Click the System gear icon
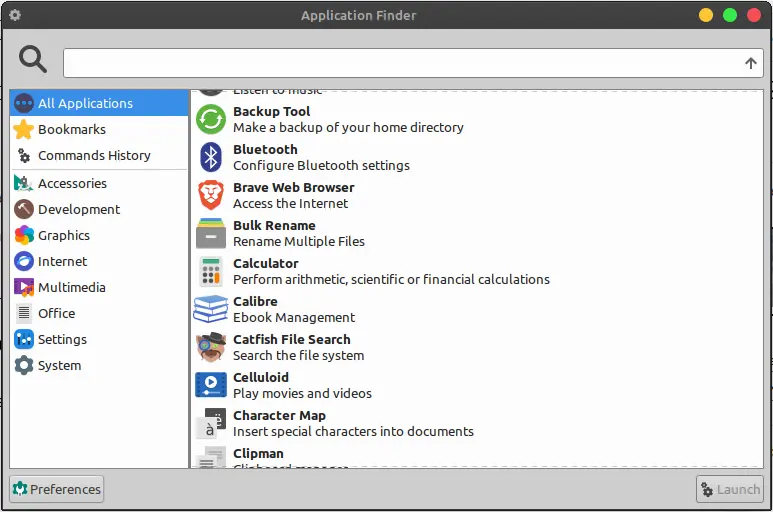Image resolution: width=773 pixels, height=512 pixels. (24, 366)
